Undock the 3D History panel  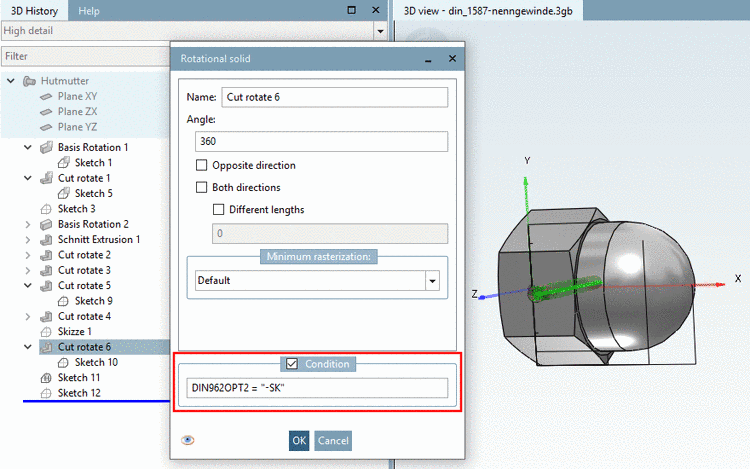click(x=352, y=10)
